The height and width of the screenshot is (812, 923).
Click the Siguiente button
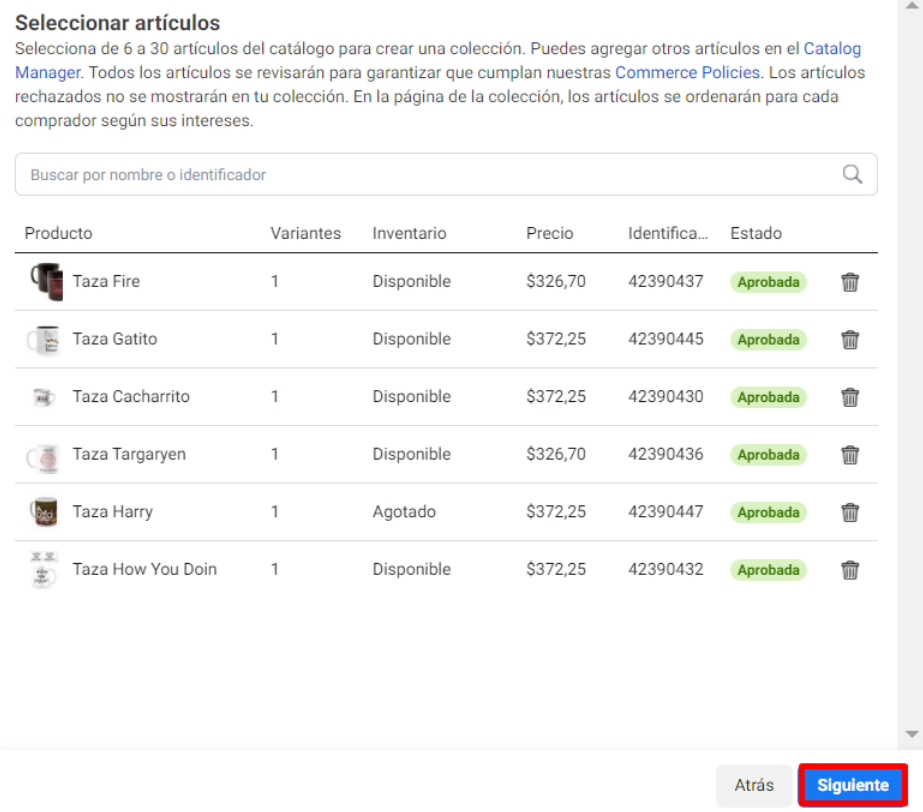(x=852, y=785)
